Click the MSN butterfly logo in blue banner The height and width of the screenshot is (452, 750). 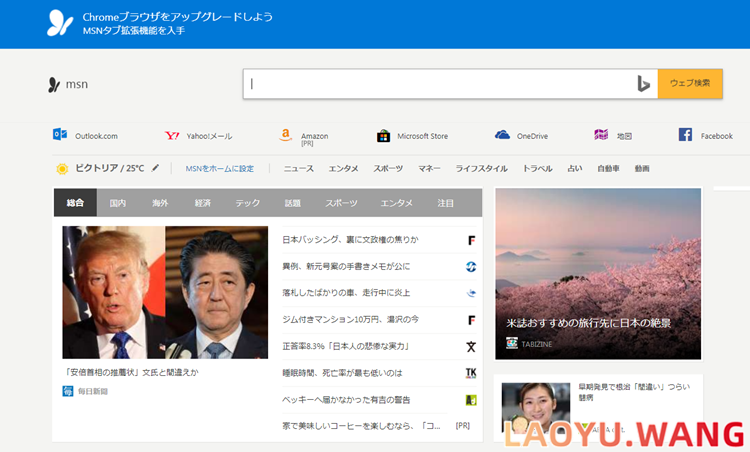pyautogui.click(x=60, y=22)
